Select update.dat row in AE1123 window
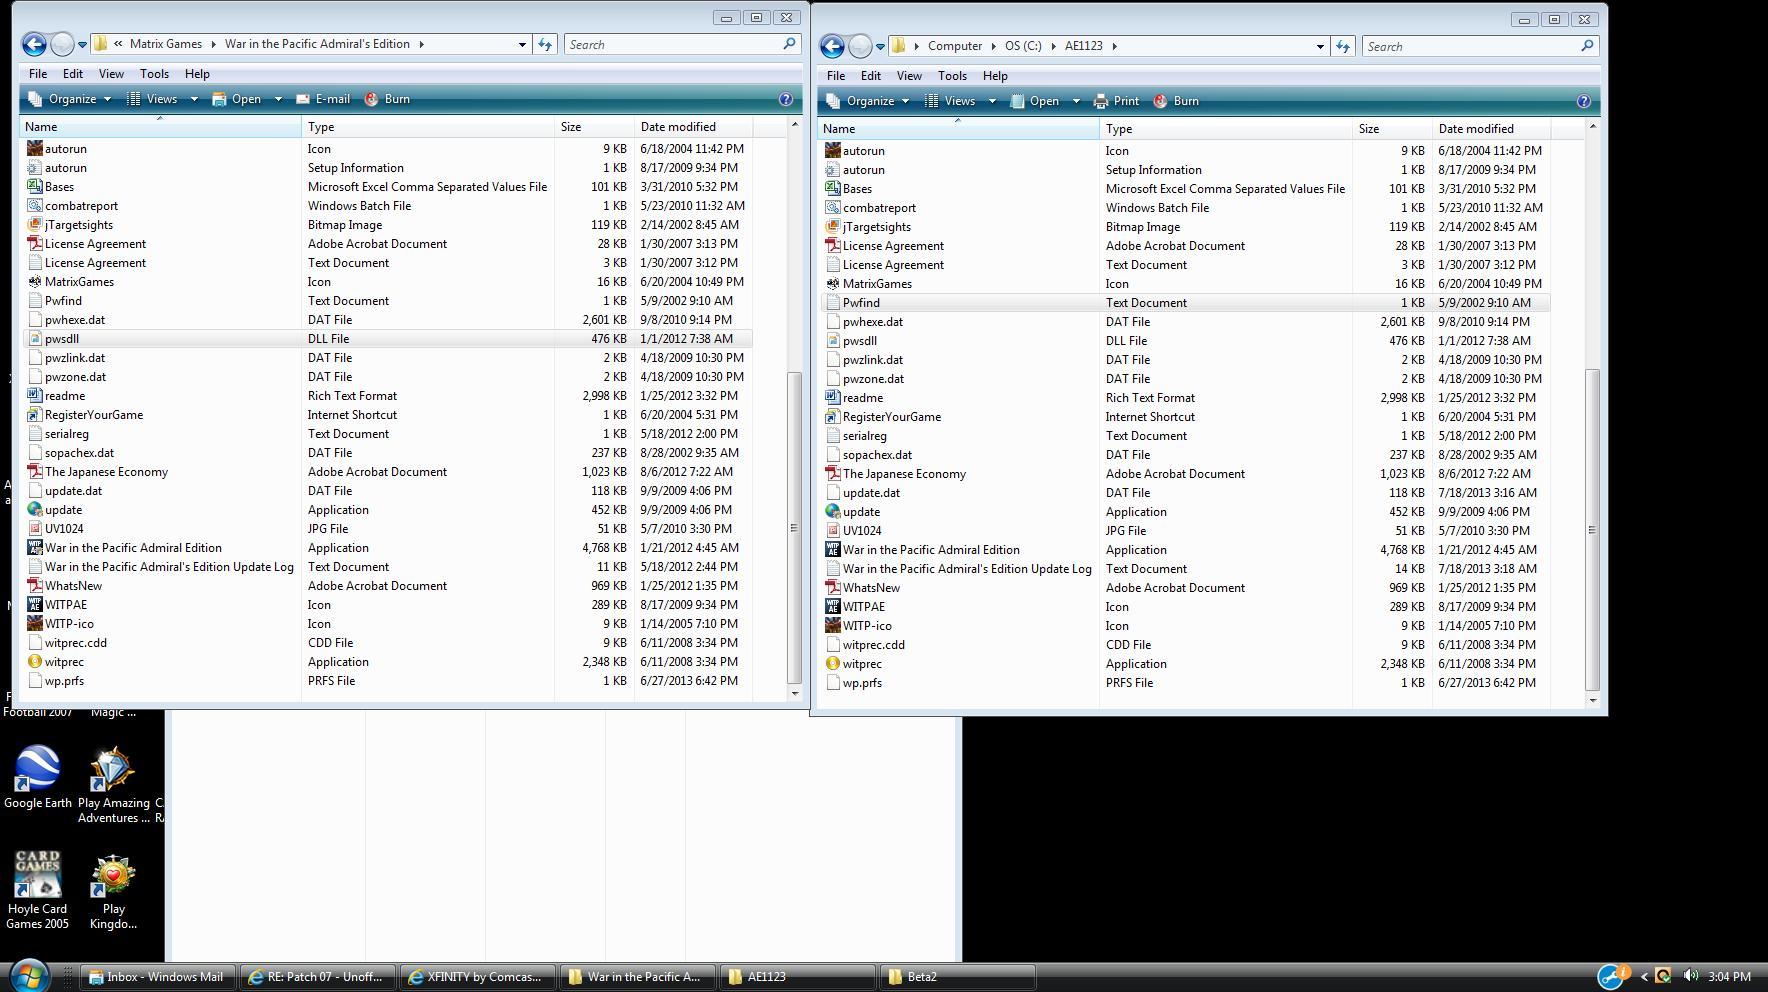The image size is (1768, 992). 1185,493
